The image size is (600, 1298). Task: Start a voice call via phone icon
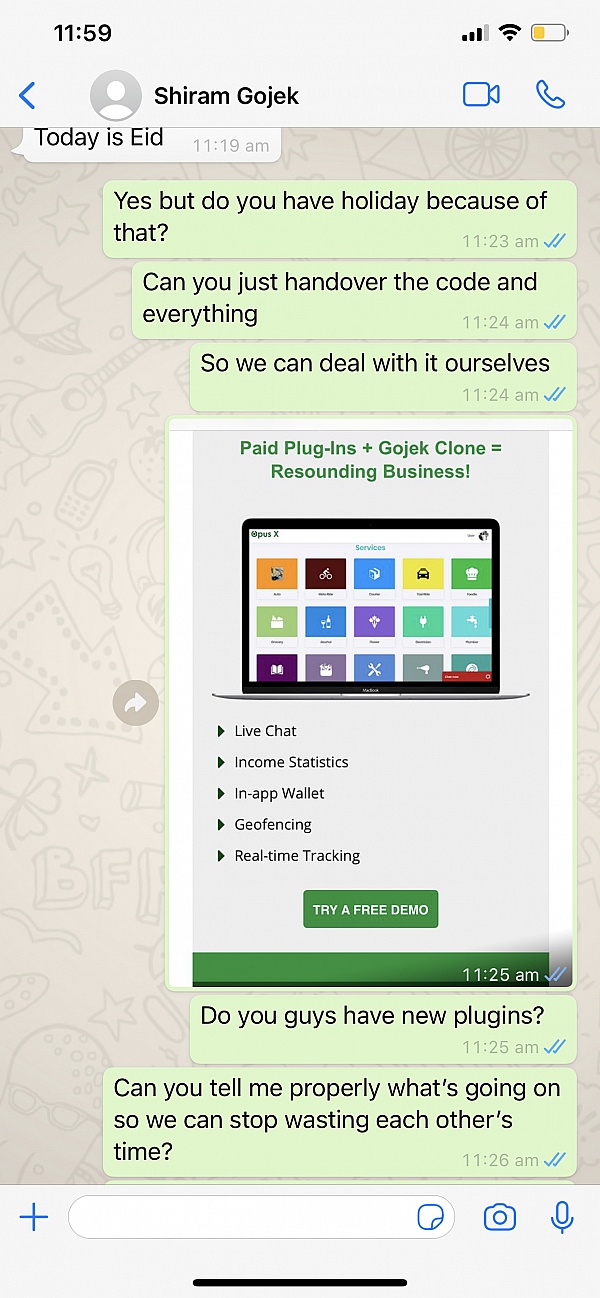tap(550, 95)
